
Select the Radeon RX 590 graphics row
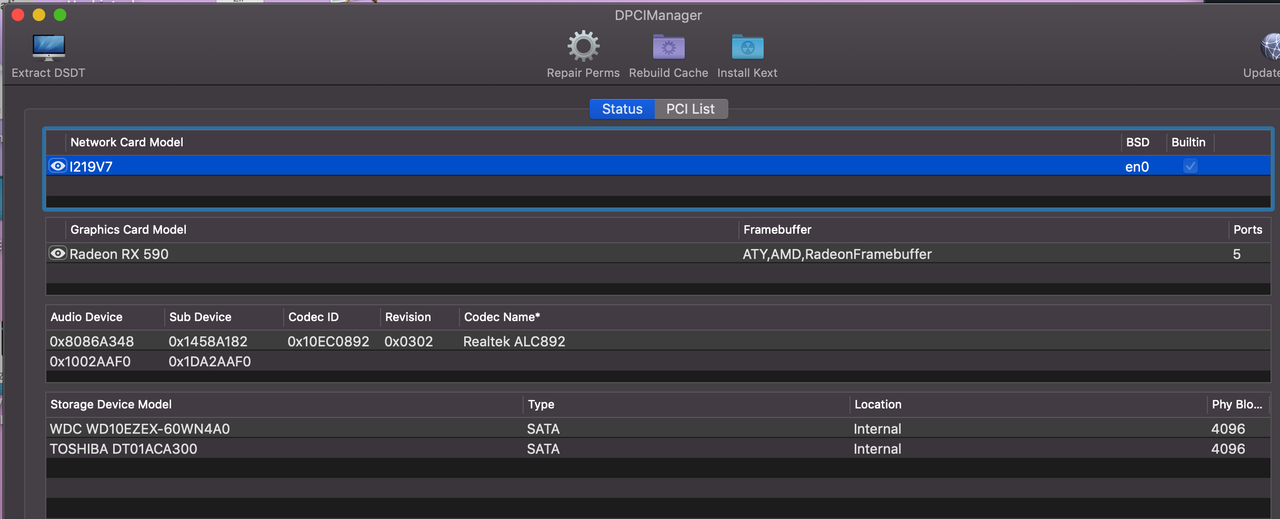[658, 254]
